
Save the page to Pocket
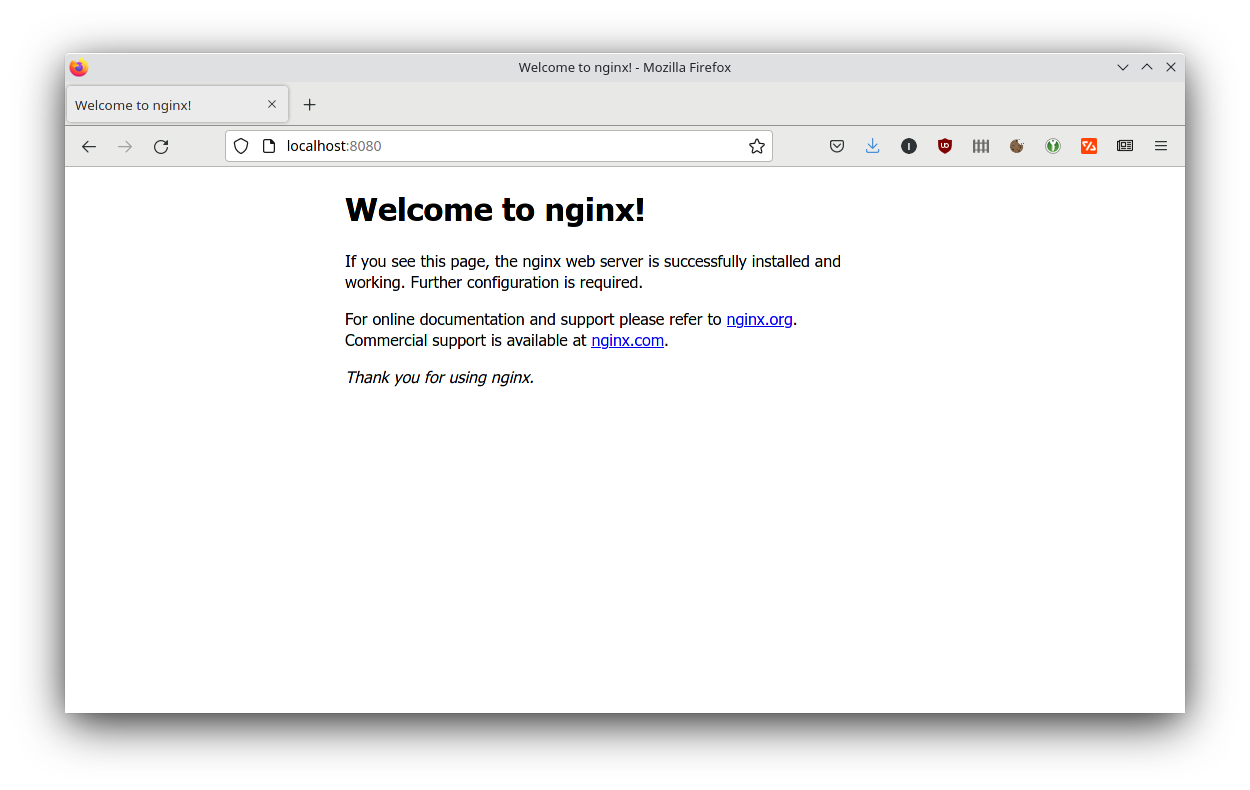point(837,146)
